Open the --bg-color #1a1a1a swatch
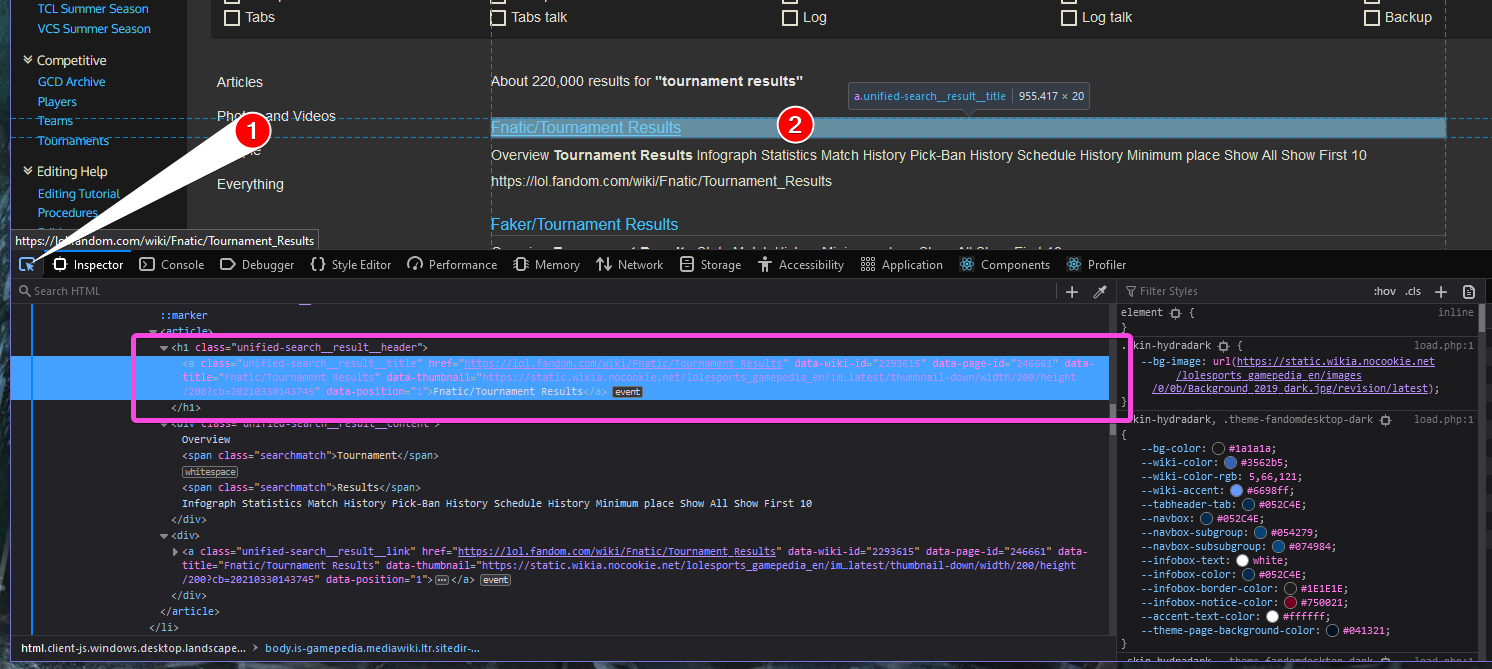Screen dimensions: 1492x669 click(1220, 449)
